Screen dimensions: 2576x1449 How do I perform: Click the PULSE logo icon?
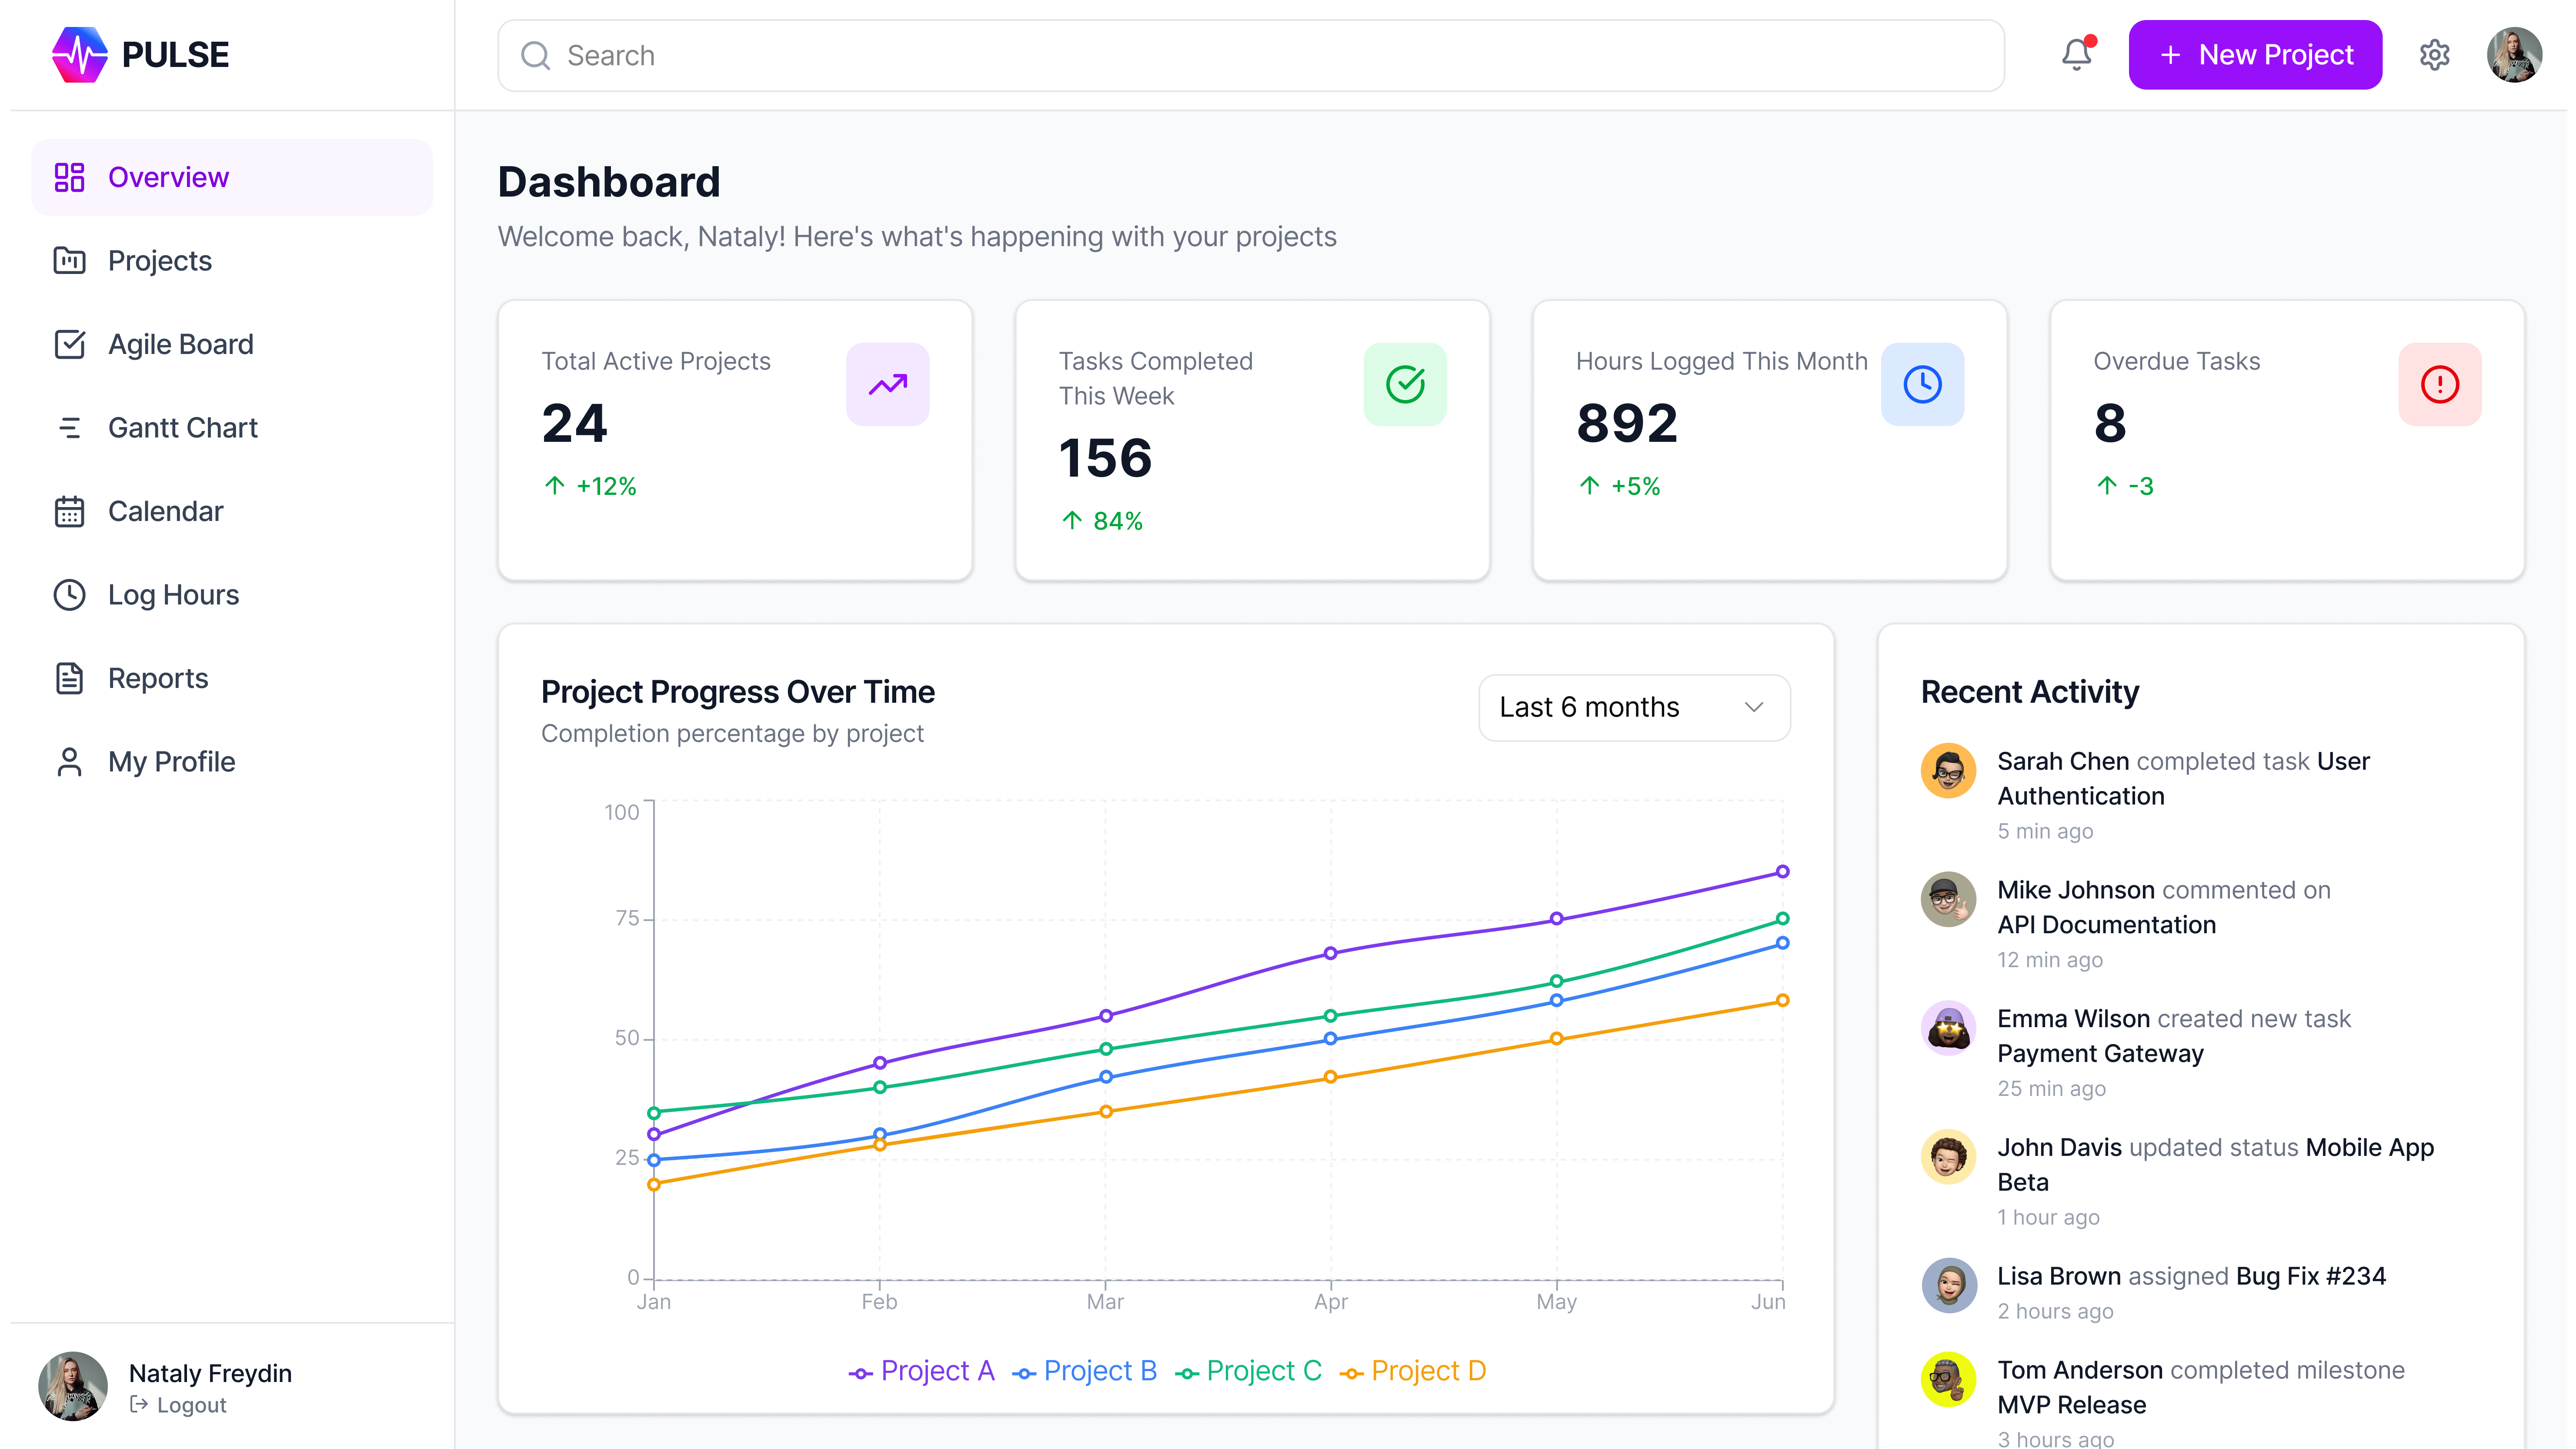[x=79, y=54]
